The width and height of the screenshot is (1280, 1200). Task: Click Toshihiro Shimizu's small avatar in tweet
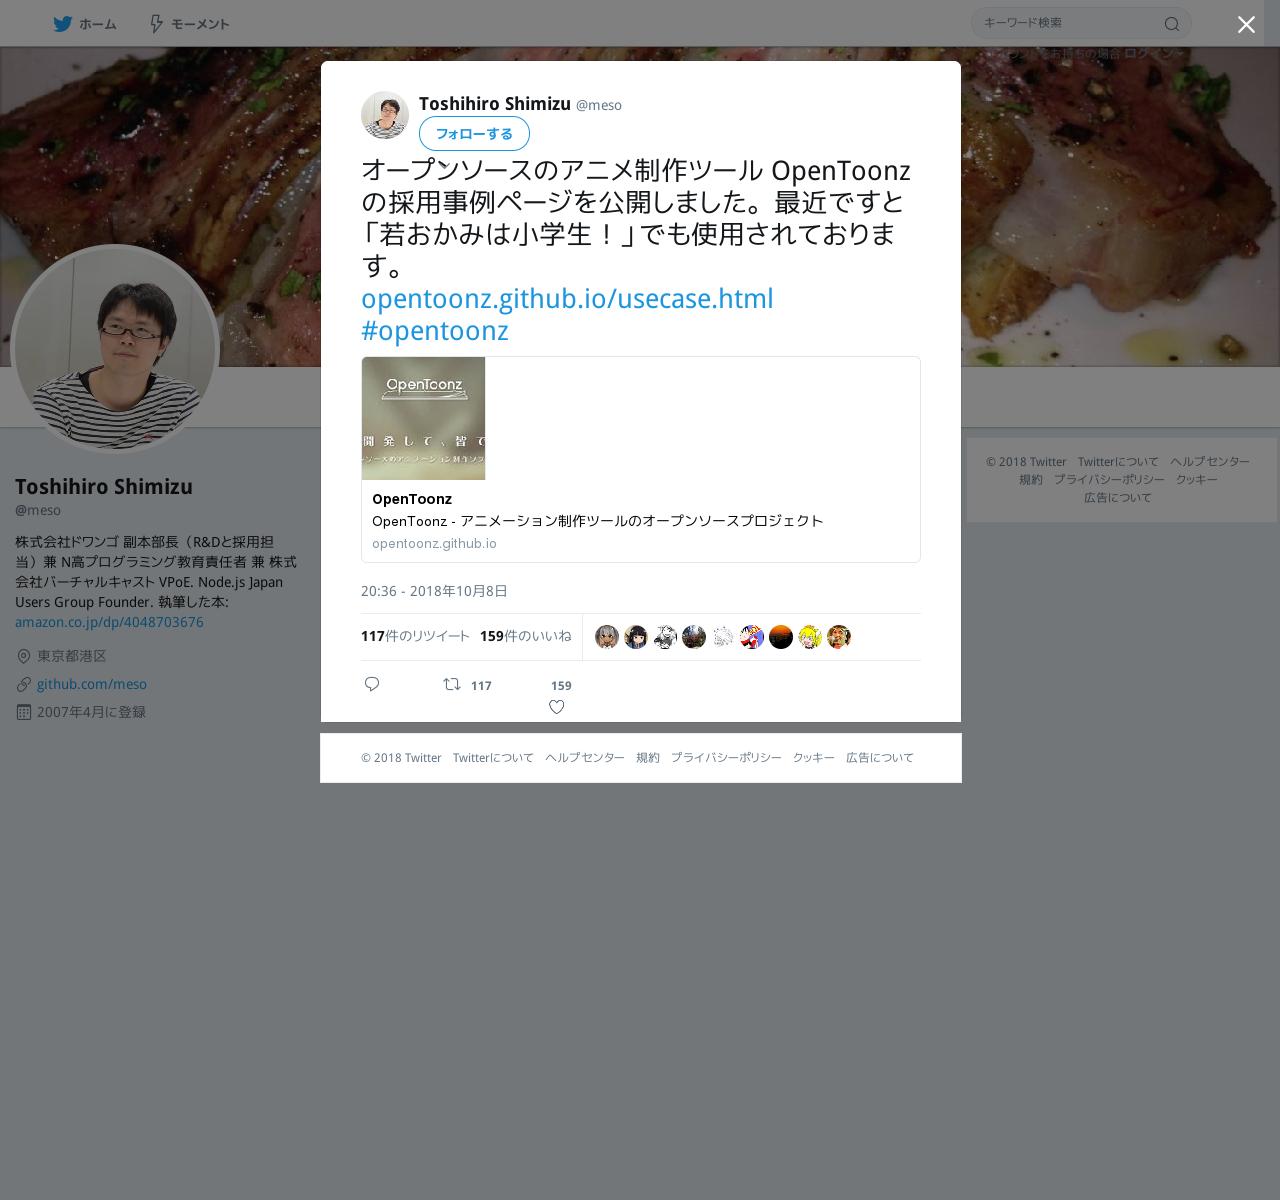pyautogui.click(x=385, y=115)
